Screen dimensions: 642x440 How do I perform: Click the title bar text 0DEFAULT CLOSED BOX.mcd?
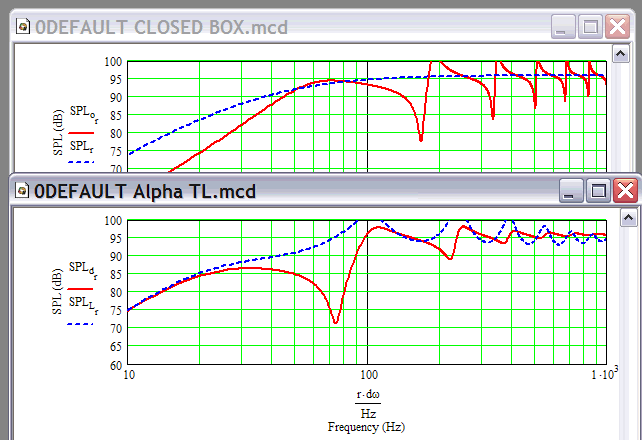coord(161,27)
